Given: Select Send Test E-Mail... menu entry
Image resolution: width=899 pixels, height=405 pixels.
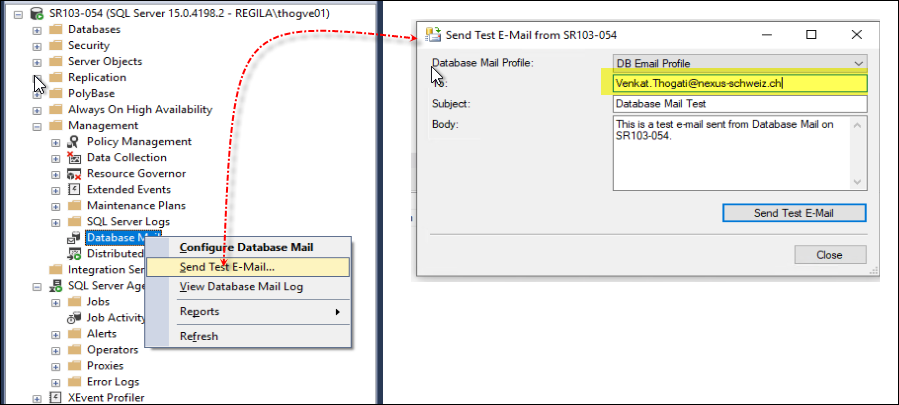Looking at the screenshot, I should [248, 267].
